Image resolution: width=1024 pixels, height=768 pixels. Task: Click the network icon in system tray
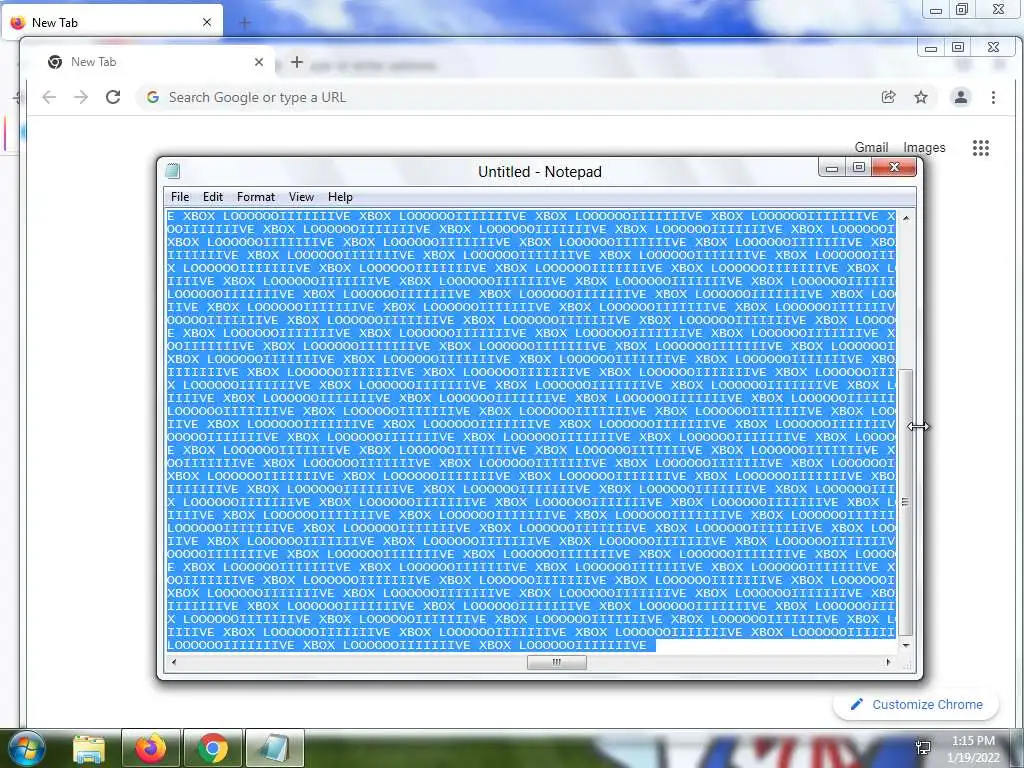(923, 748)
